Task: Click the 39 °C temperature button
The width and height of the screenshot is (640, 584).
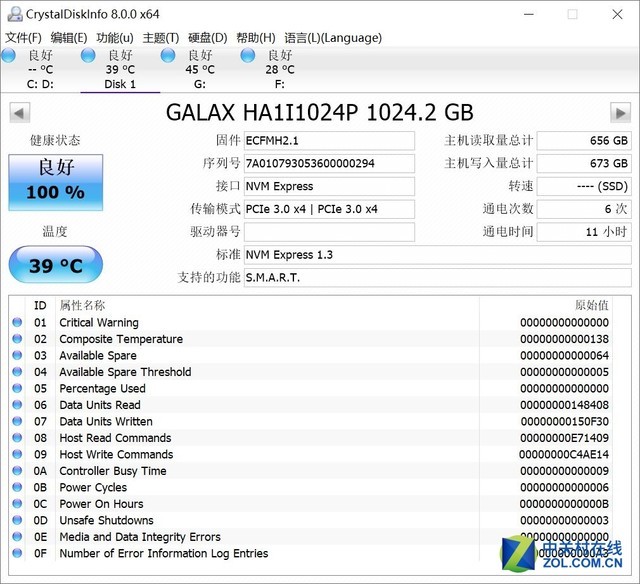Action: point(56,264)
